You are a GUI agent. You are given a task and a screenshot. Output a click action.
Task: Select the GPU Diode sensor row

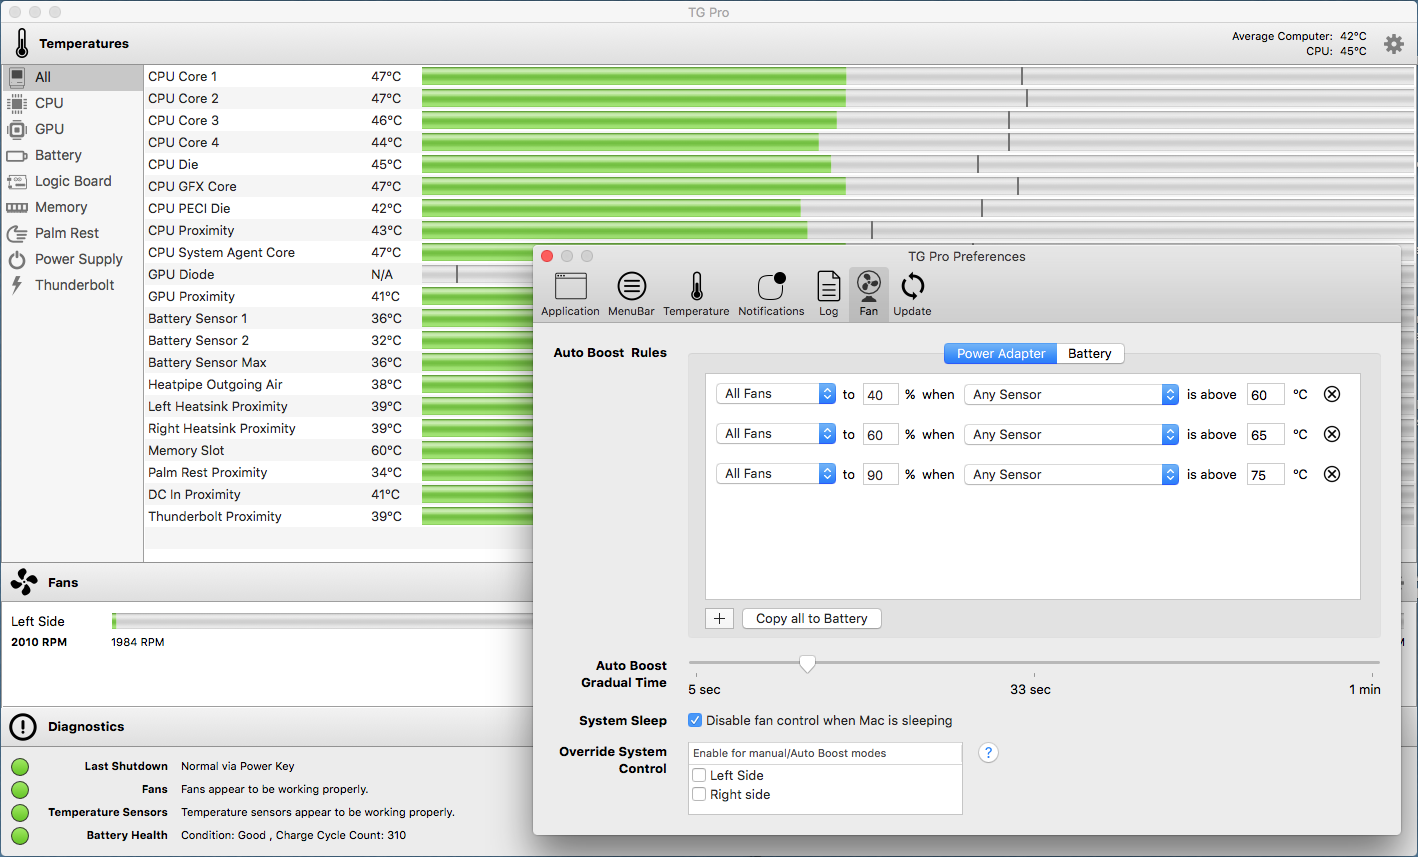[x=339, y=274]
